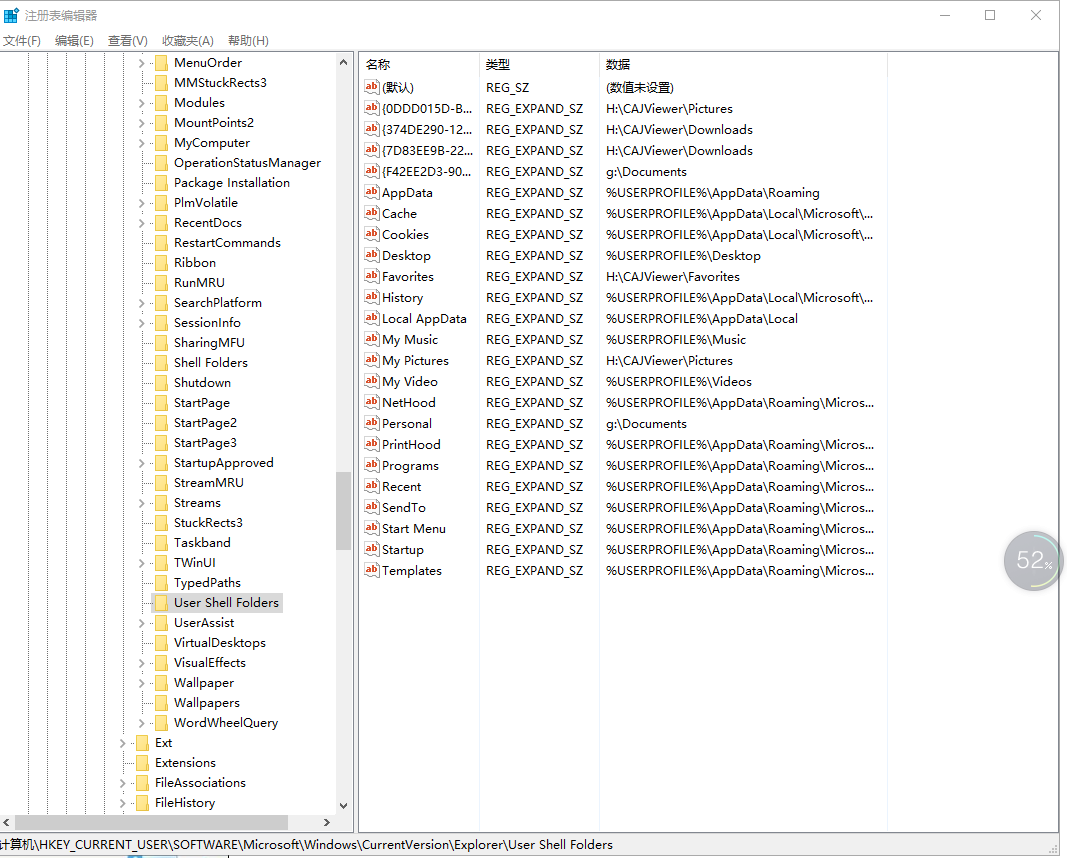Expand the FileAssociations key
Image resolution: width=1067 pixels, height=858 pixels.
pos(121,782)
